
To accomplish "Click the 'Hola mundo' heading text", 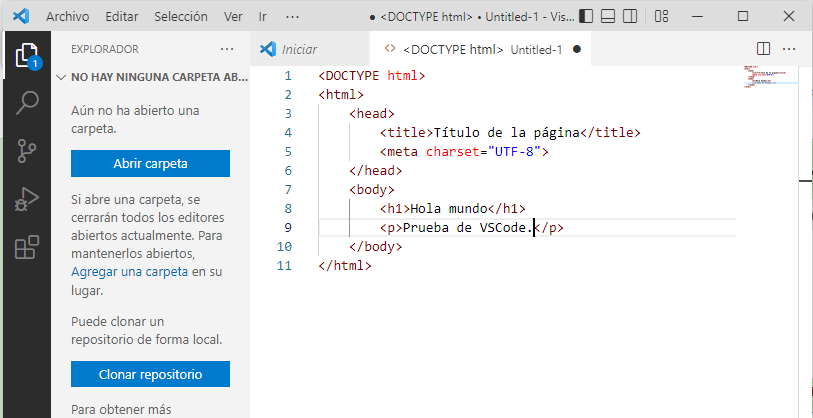I will (449, 209).
